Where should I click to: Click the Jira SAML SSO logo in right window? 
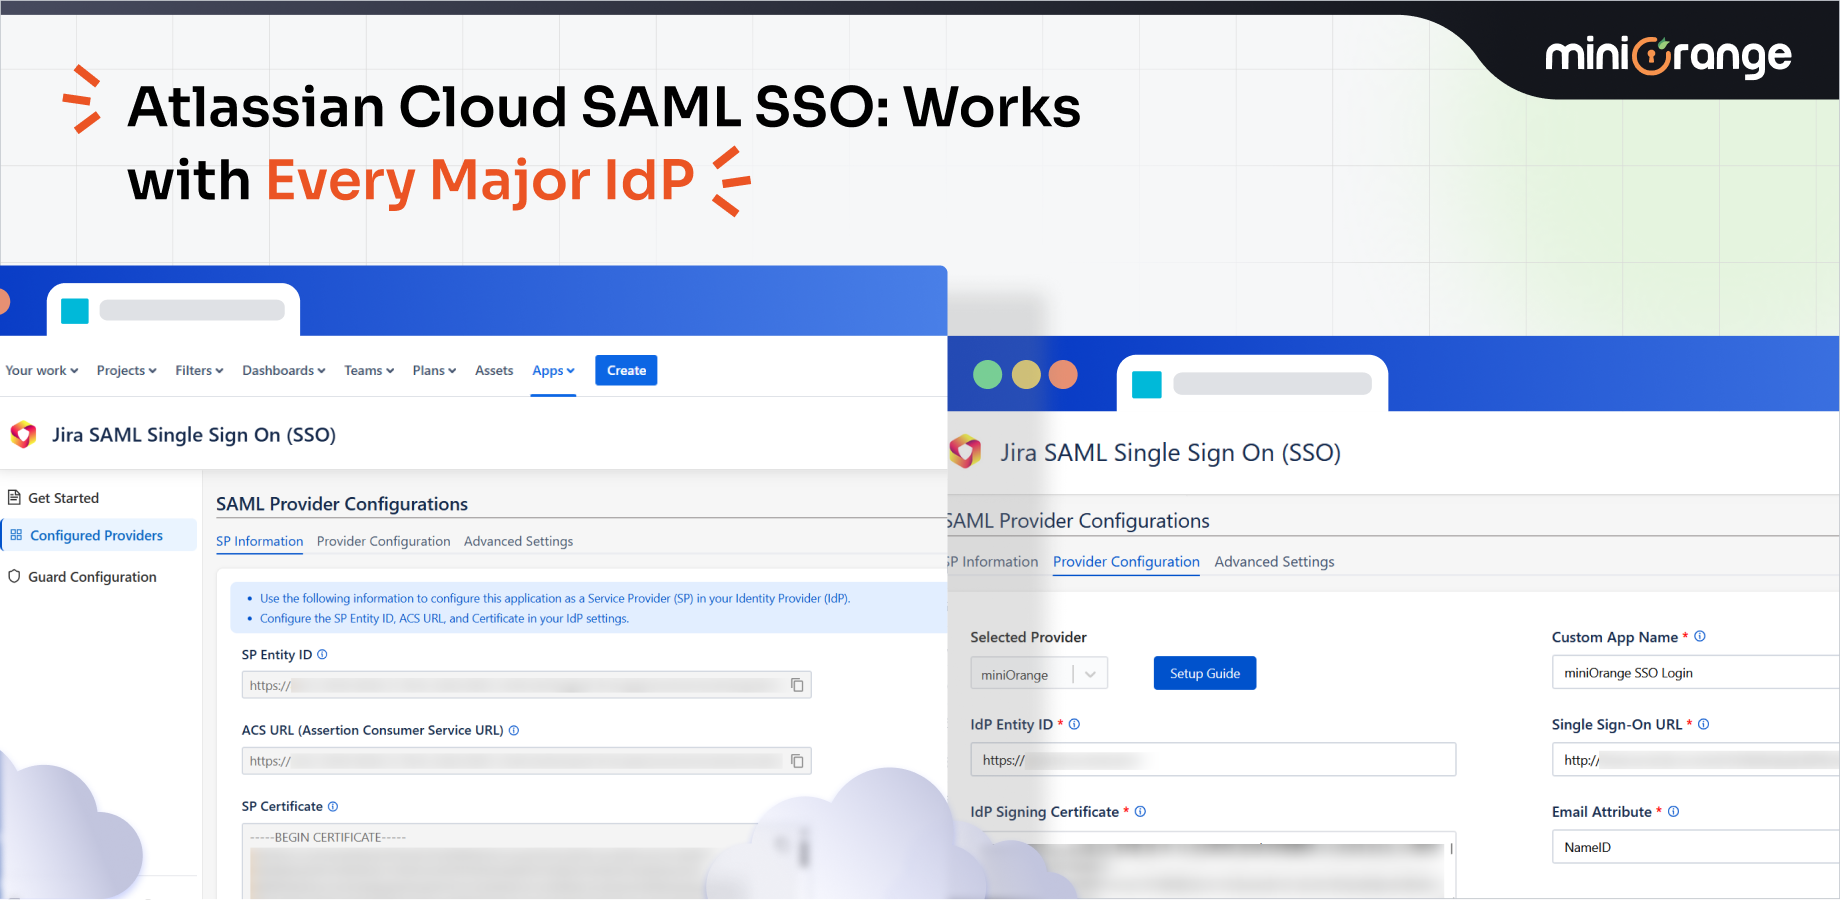point(965,452)
